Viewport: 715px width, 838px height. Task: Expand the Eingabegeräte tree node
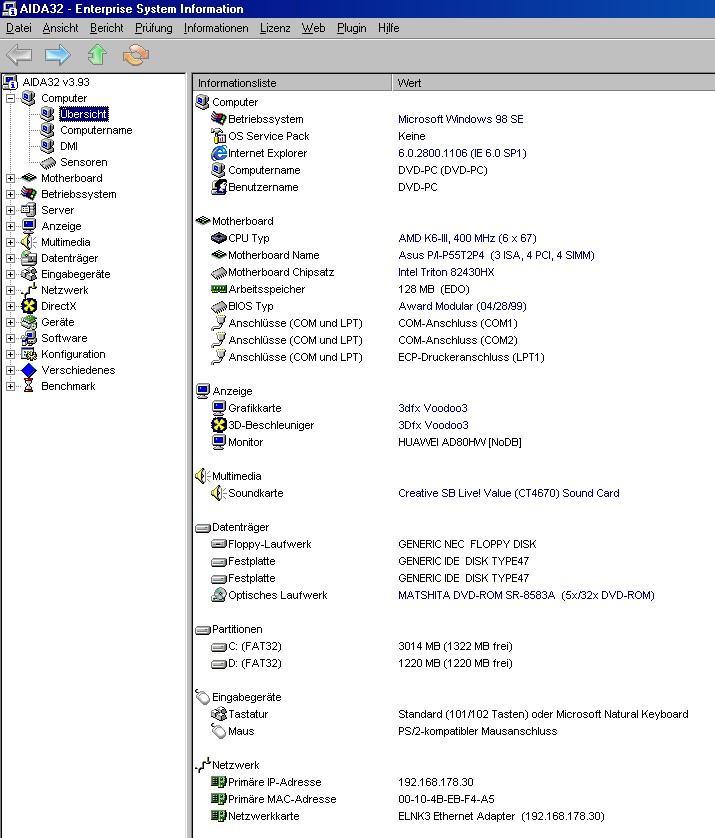(x=10, y=274)
